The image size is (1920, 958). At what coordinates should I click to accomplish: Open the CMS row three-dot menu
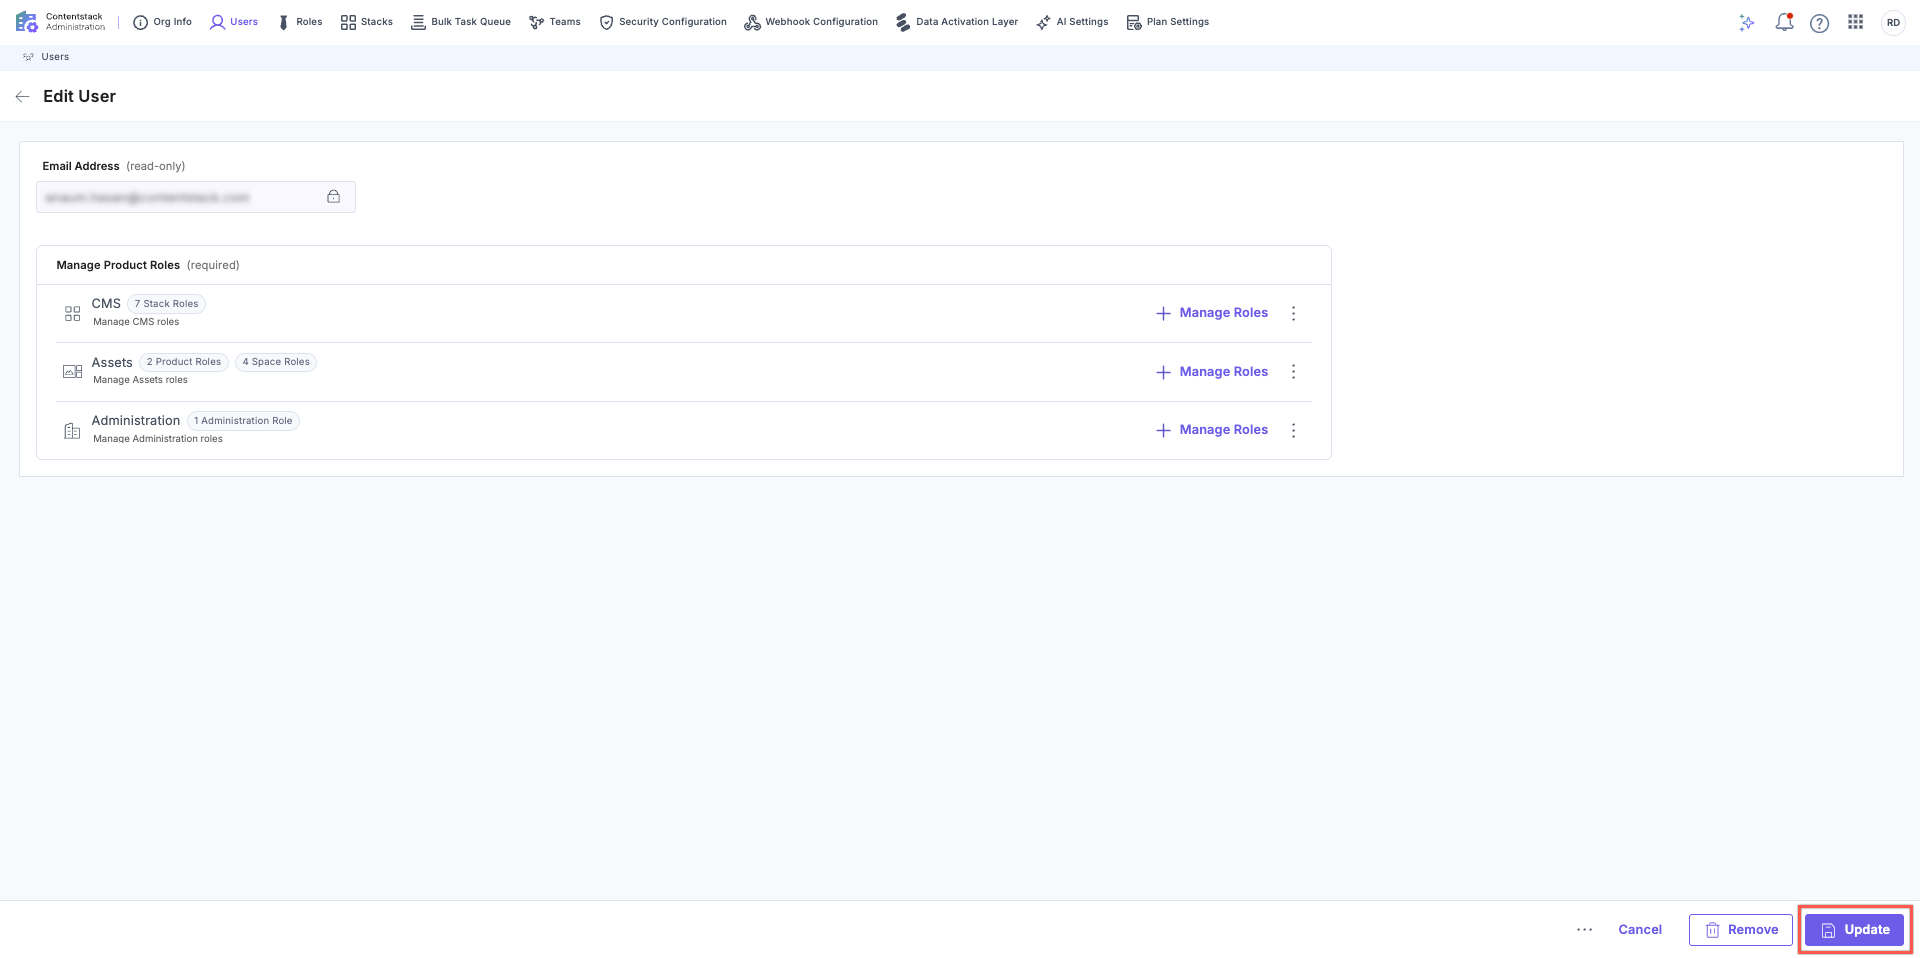tap(1294, 314)
